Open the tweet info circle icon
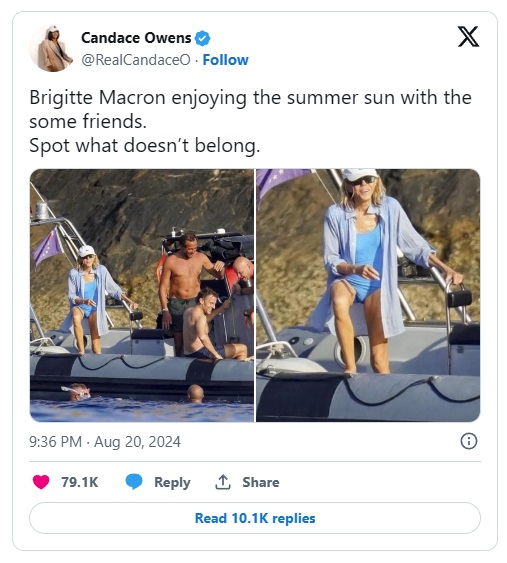507x563 pixels. click(x=469, y=441)
